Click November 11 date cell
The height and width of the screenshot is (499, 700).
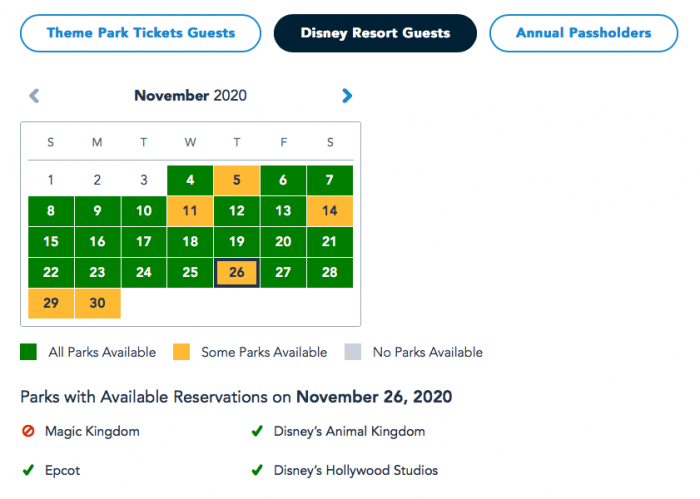click(x=190, y=211)
